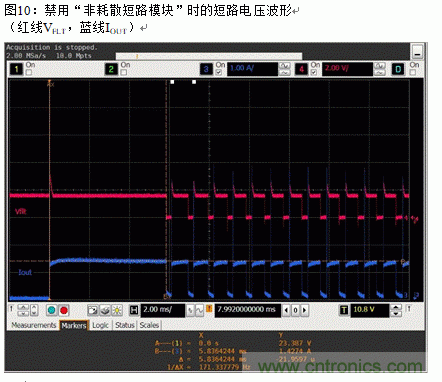
Task: Click the memory bar acquisition overview
Action: point(209,56)
